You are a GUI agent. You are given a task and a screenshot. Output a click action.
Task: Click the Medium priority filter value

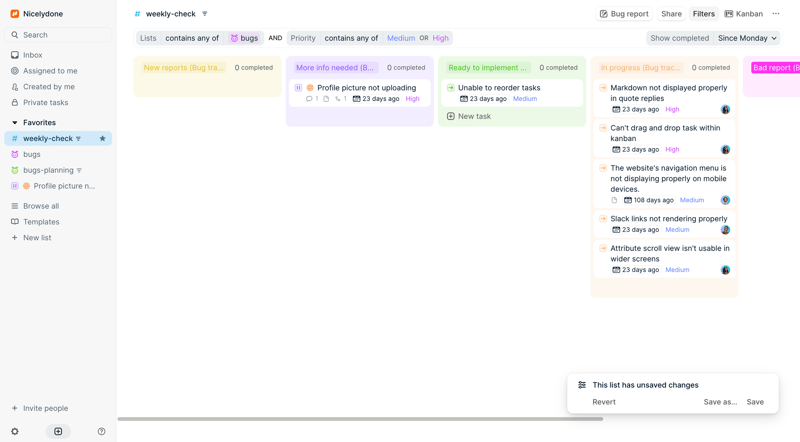[401, 38]
